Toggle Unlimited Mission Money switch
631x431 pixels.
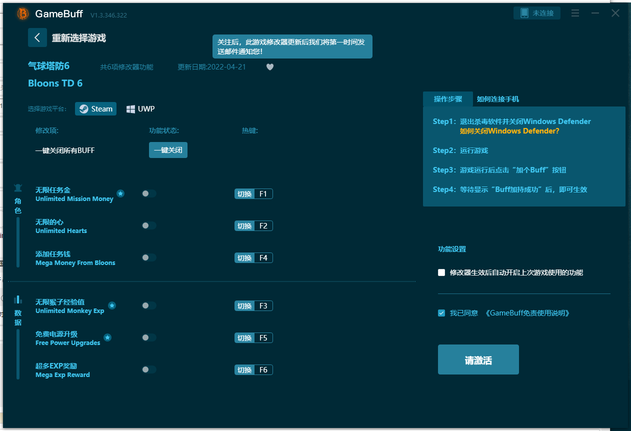(149, 194)
